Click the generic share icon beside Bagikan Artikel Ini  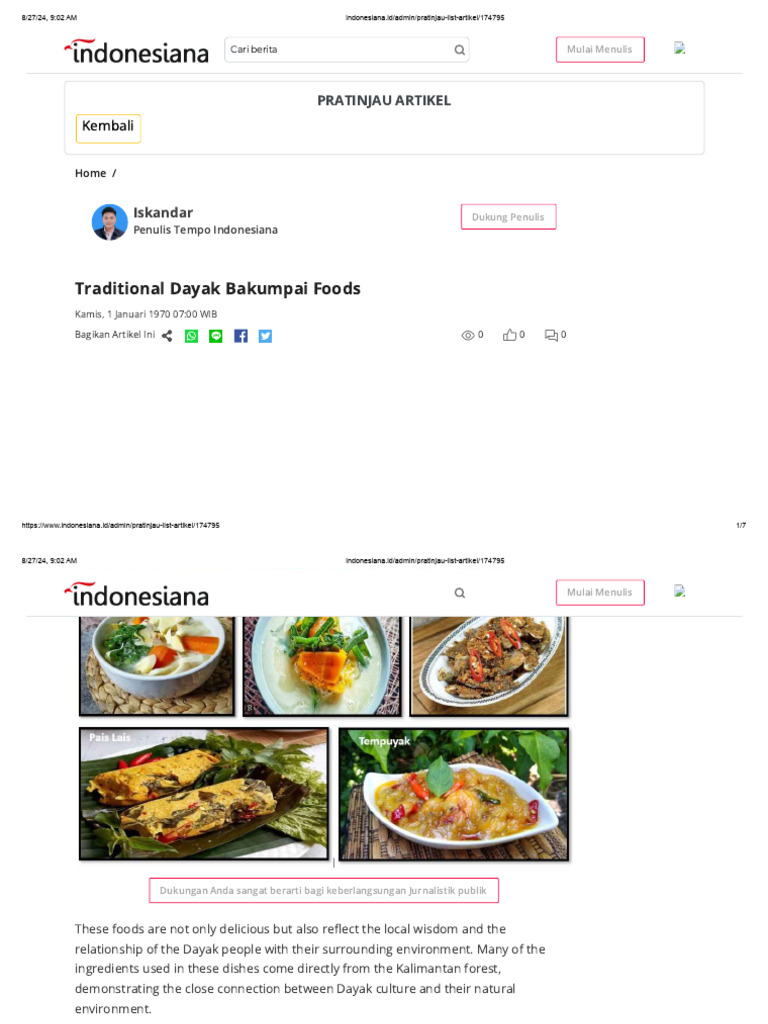pos(167,336)
